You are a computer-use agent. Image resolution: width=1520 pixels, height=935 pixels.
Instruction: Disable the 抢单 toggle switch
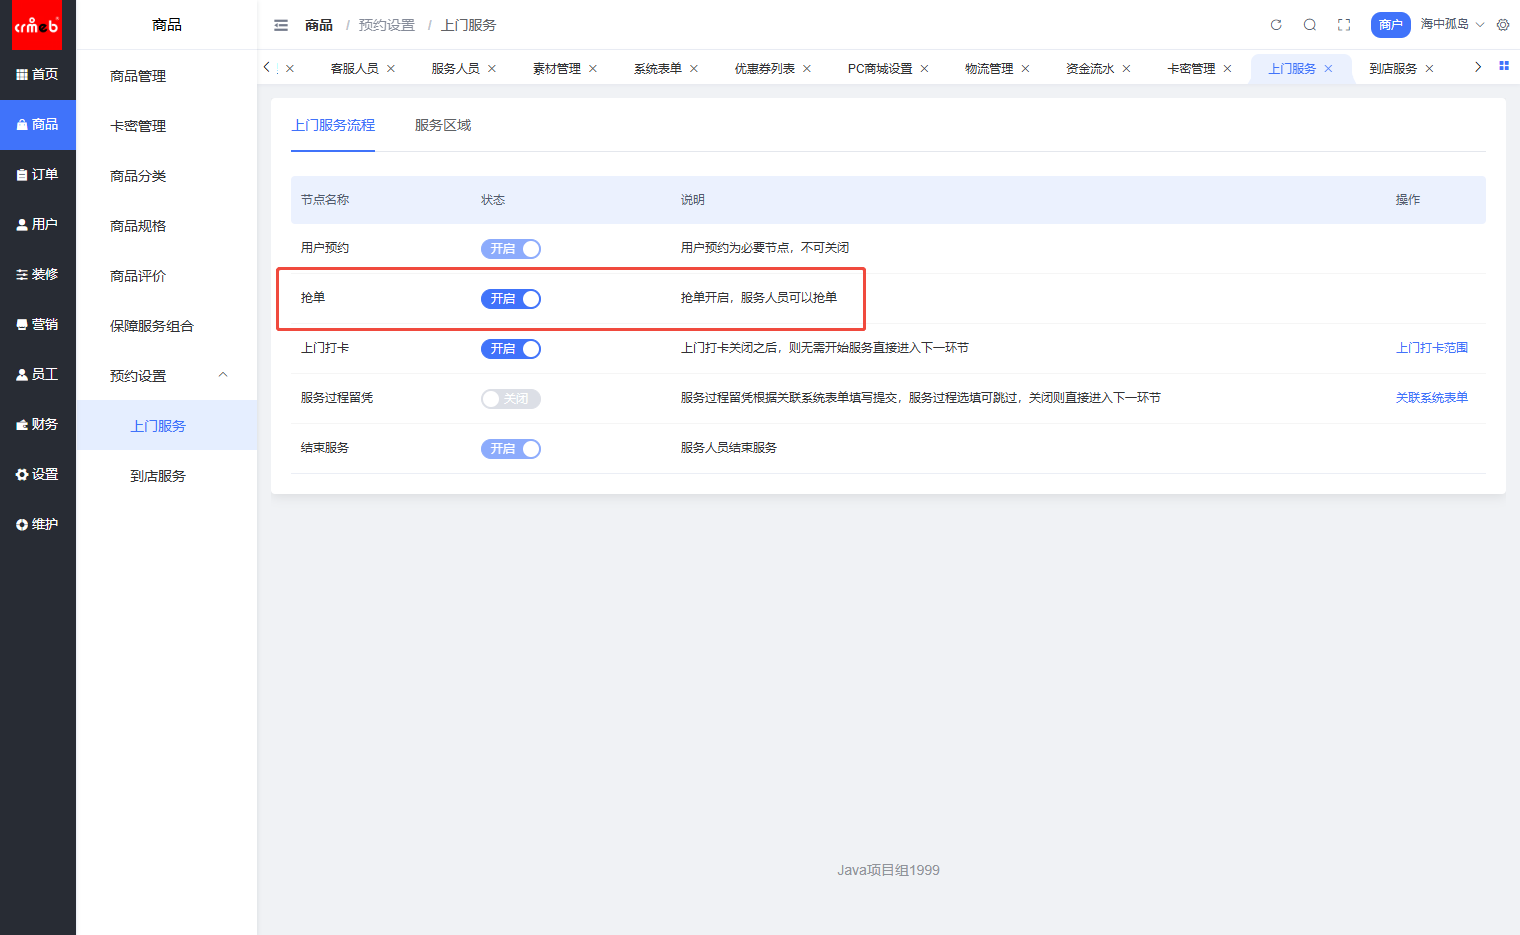pos(511,299)
